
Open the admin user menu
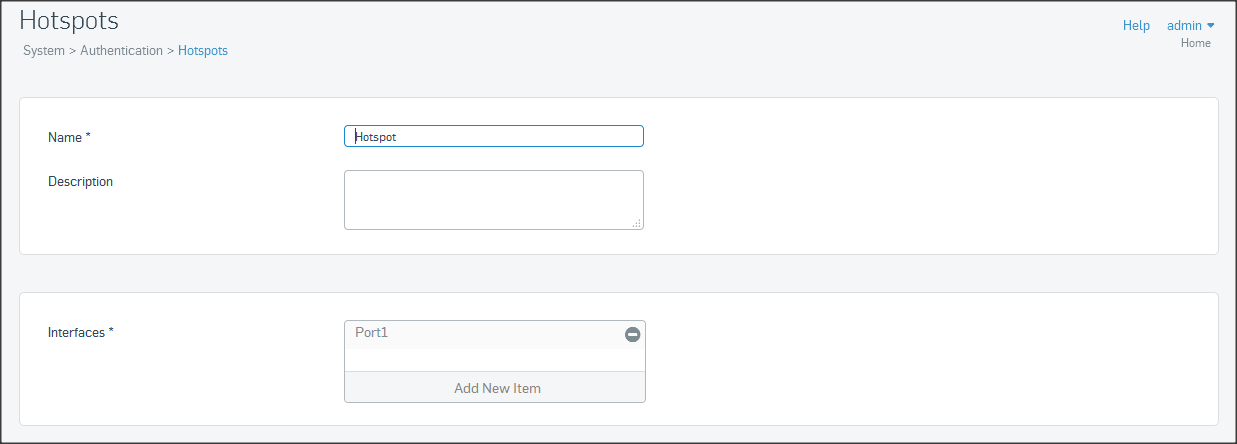pyautogui.click(x=1190, y=26)
